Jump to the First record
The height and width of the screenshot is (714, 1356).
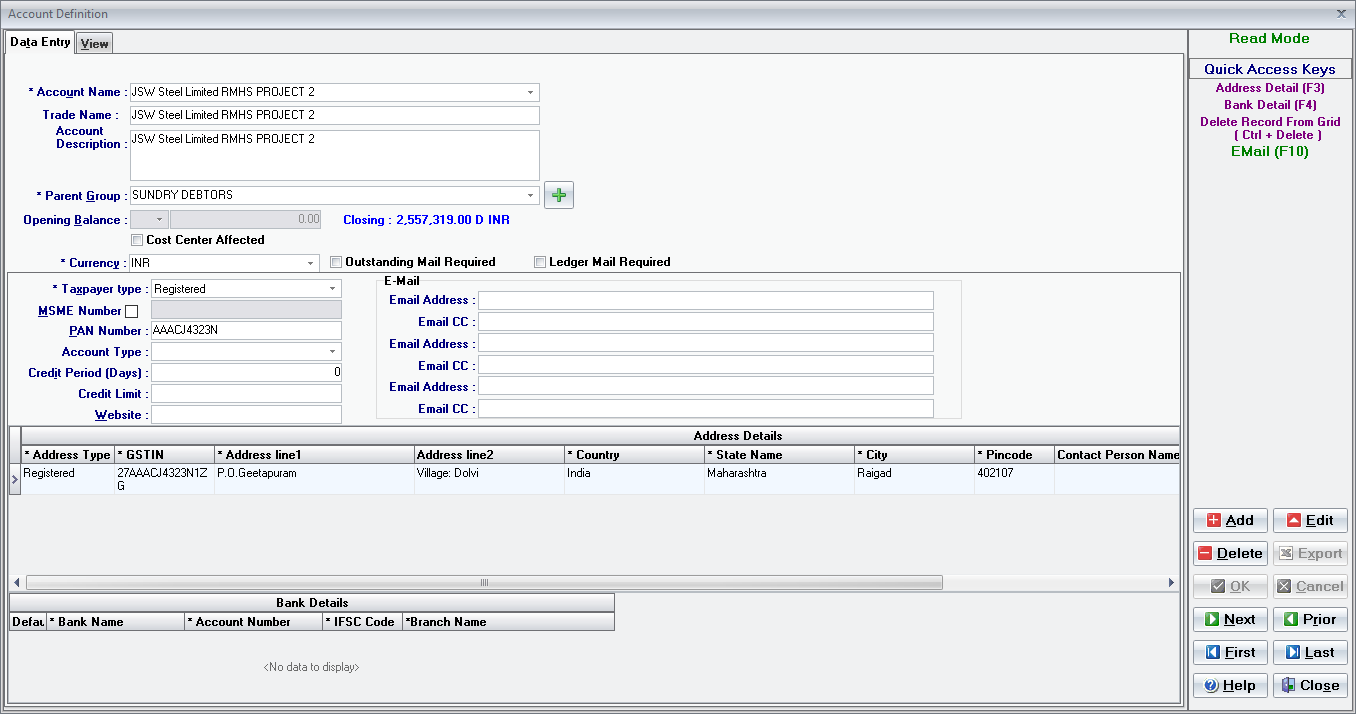1230,652
